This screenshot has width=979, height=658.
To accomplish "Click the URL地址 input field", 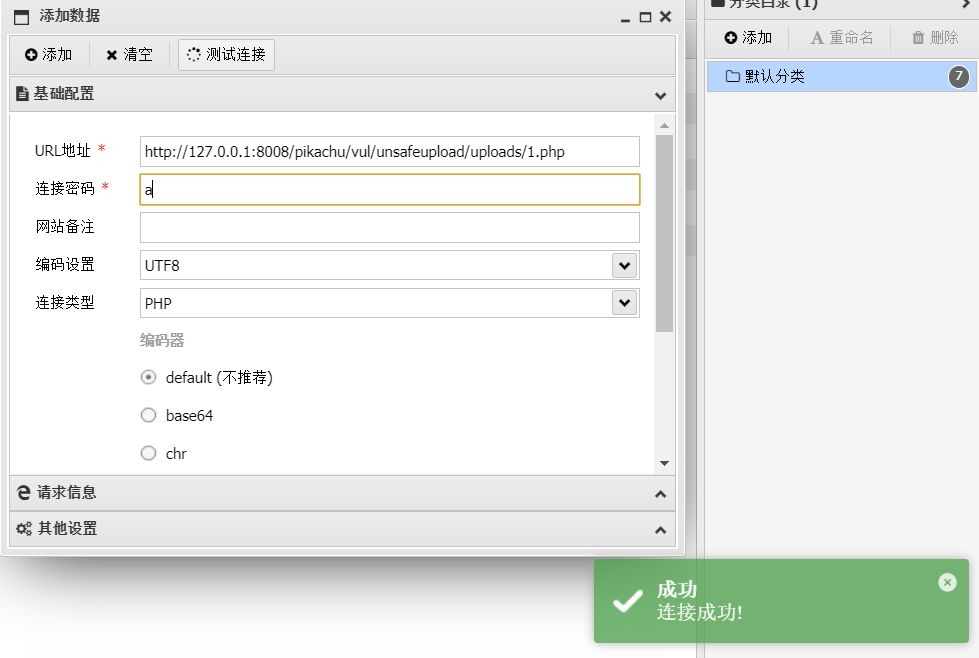I will coord(390,152).
